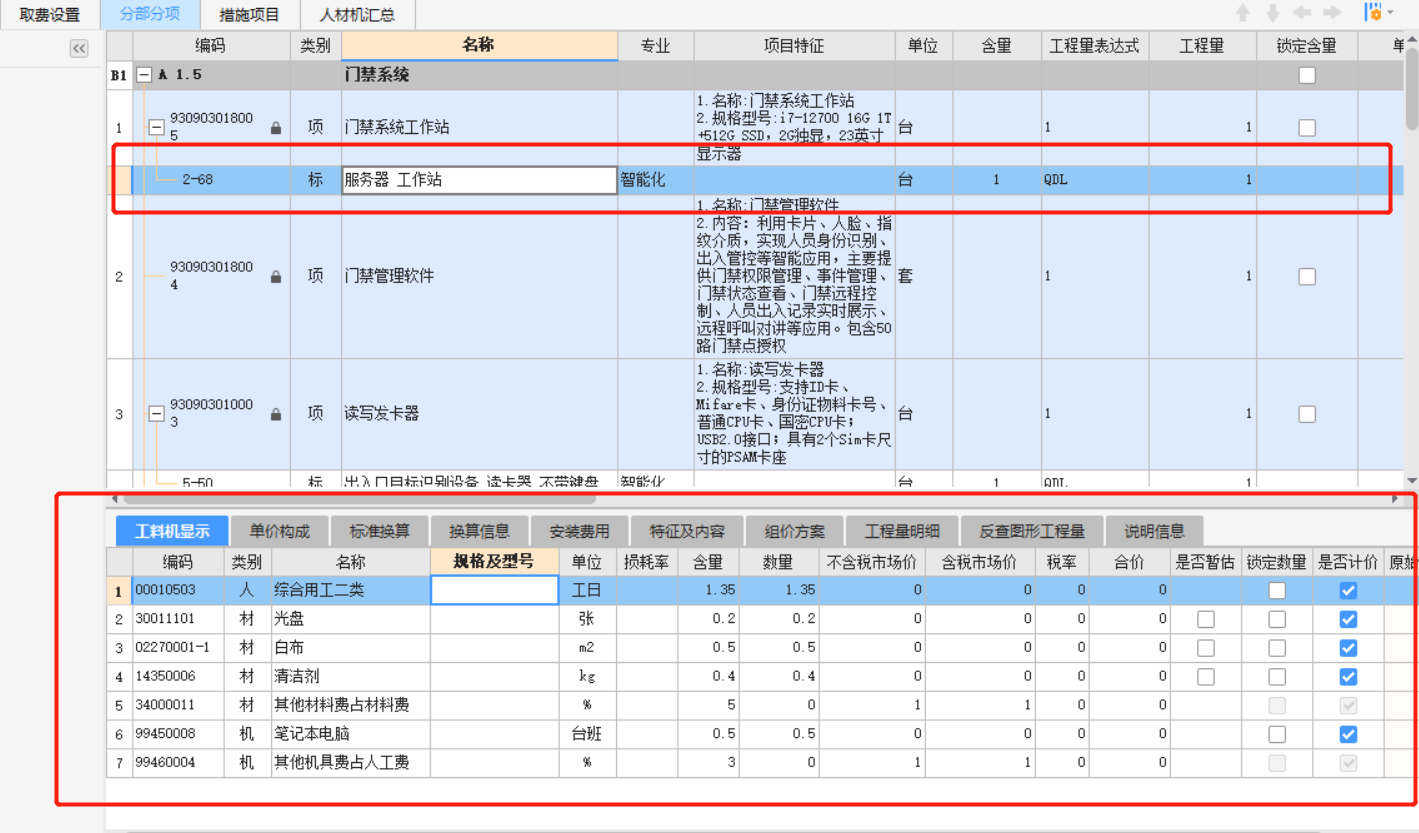Toggle 是否暂估 checkbox for 白布
The image size is (1419, 833).
pyautogui.click(x=1206, y=648)
